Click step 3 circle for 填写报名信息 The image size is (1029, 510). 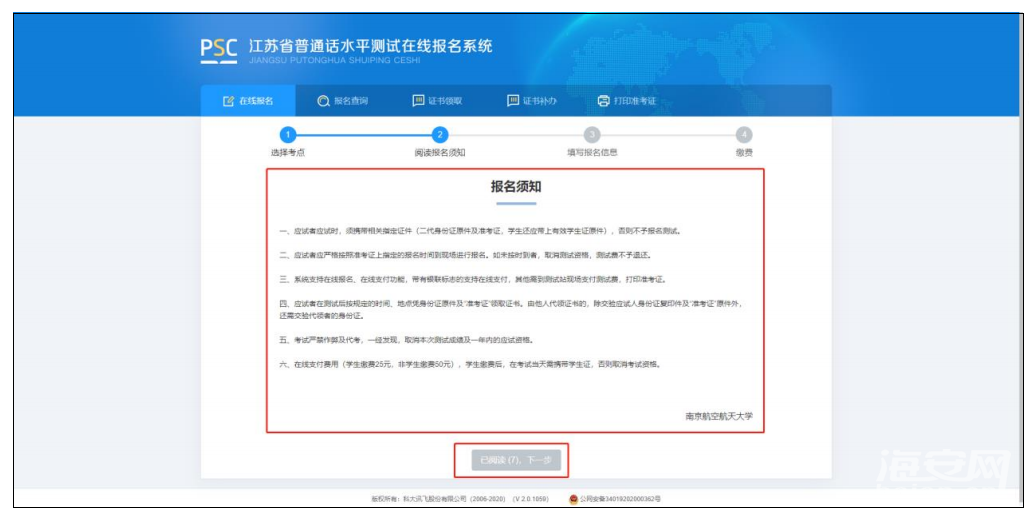coord(592,135)
